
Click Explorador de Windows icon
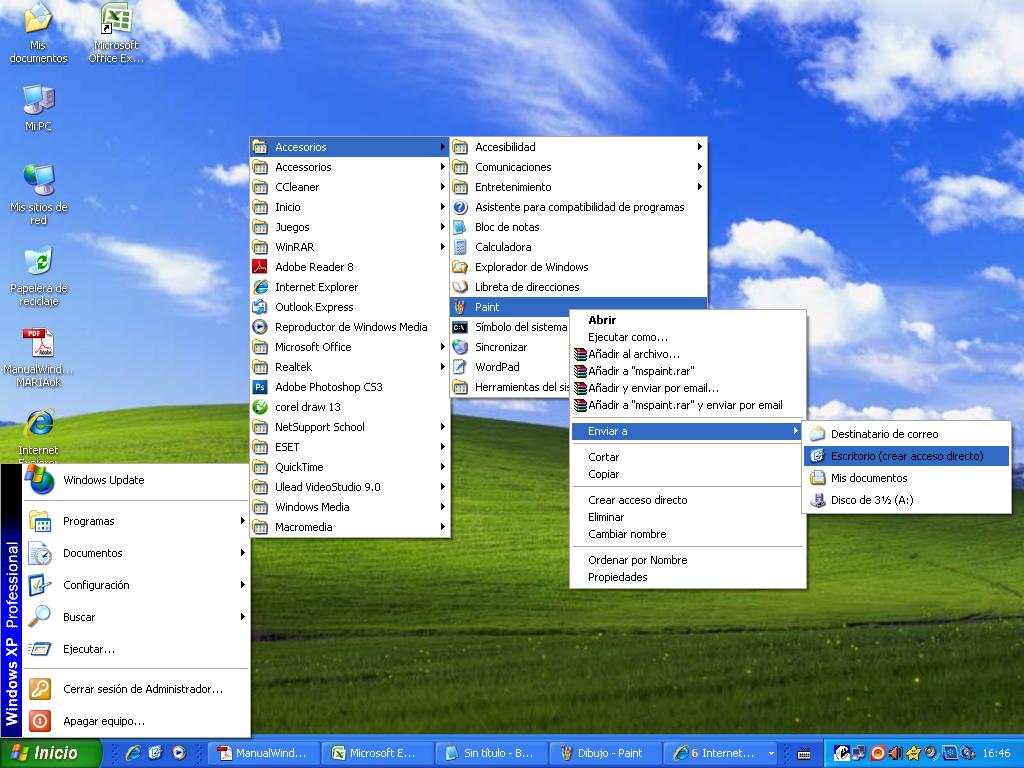(460, 267)
